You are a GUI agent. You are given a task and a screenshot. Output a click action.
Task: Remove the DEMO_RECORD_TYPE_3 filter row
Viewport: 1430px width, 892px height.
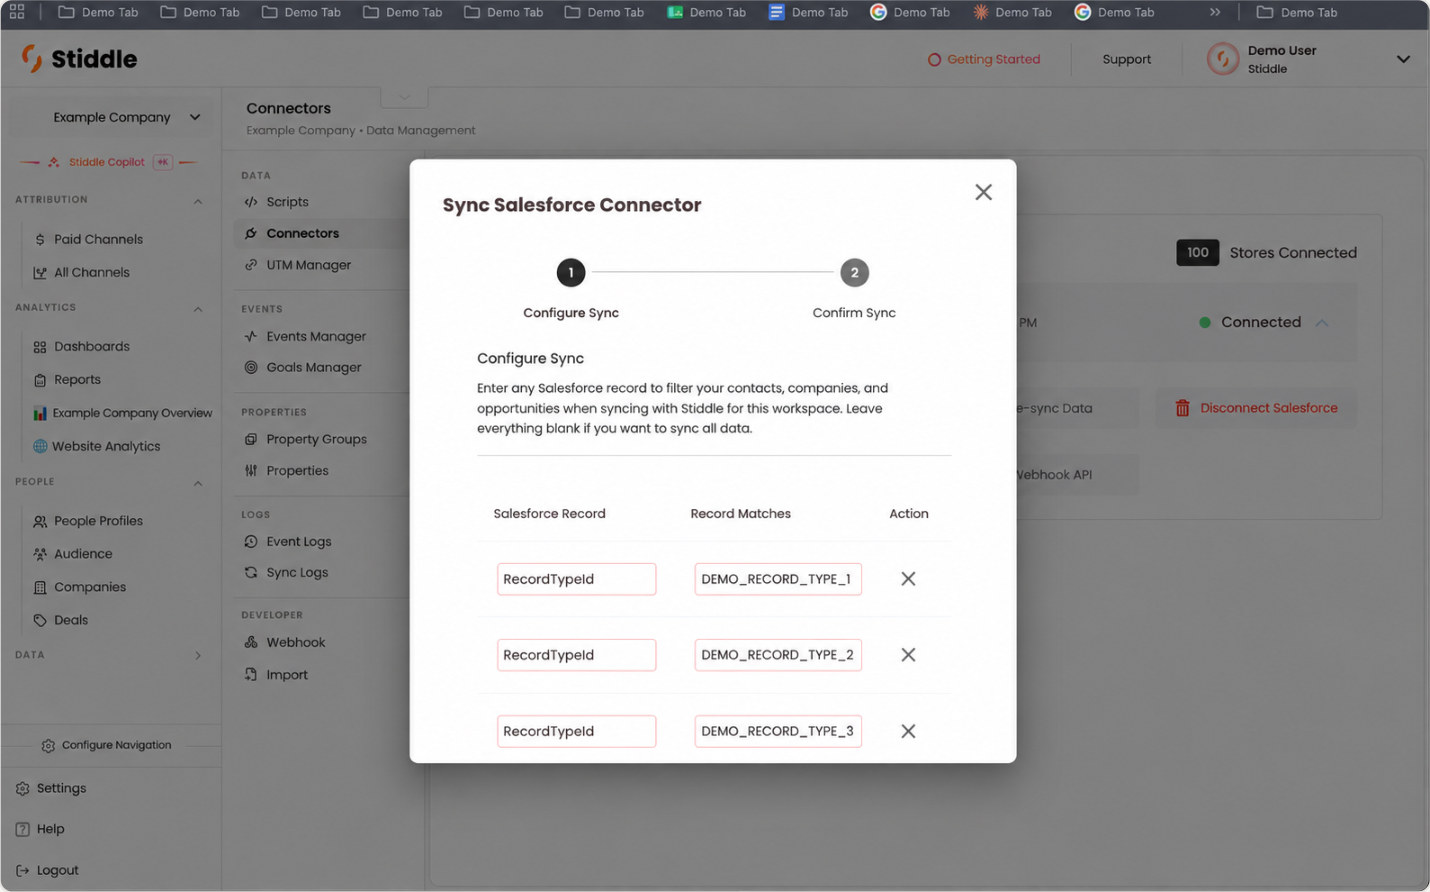pos(908,731)
